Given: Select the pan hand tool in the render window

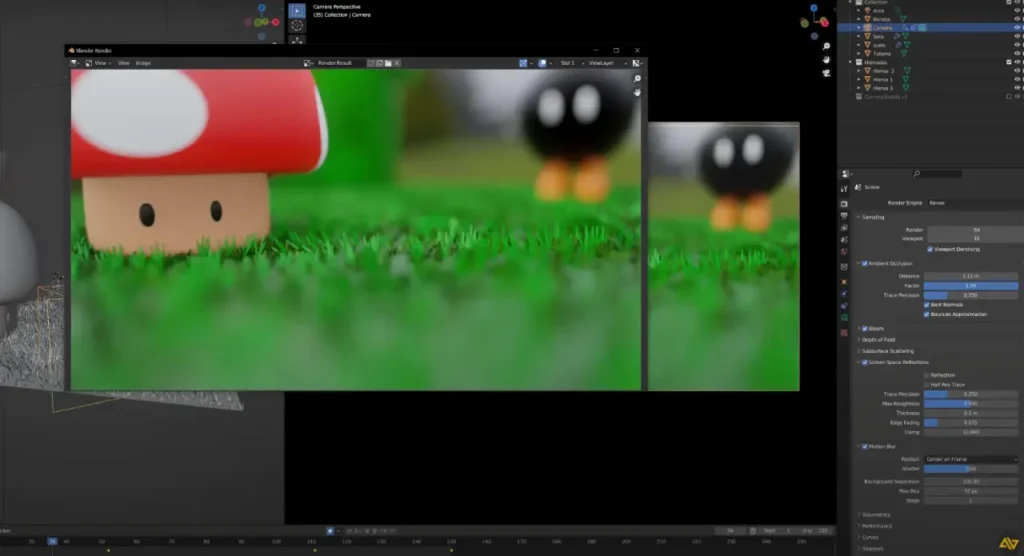Looking at the screenshot, I should (637, 93).
